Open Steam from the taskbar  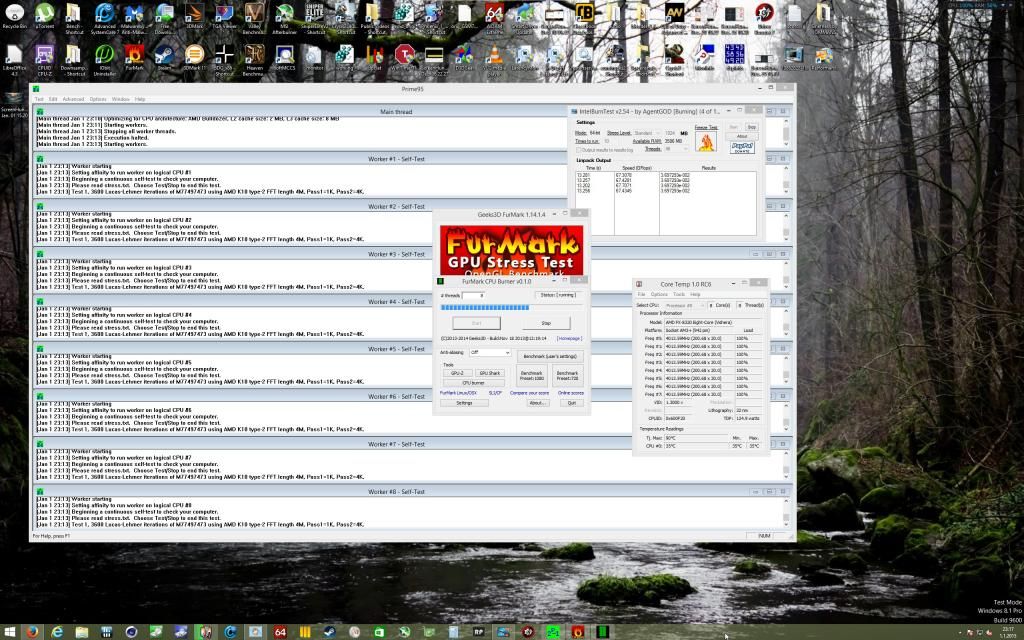[330, 632]
